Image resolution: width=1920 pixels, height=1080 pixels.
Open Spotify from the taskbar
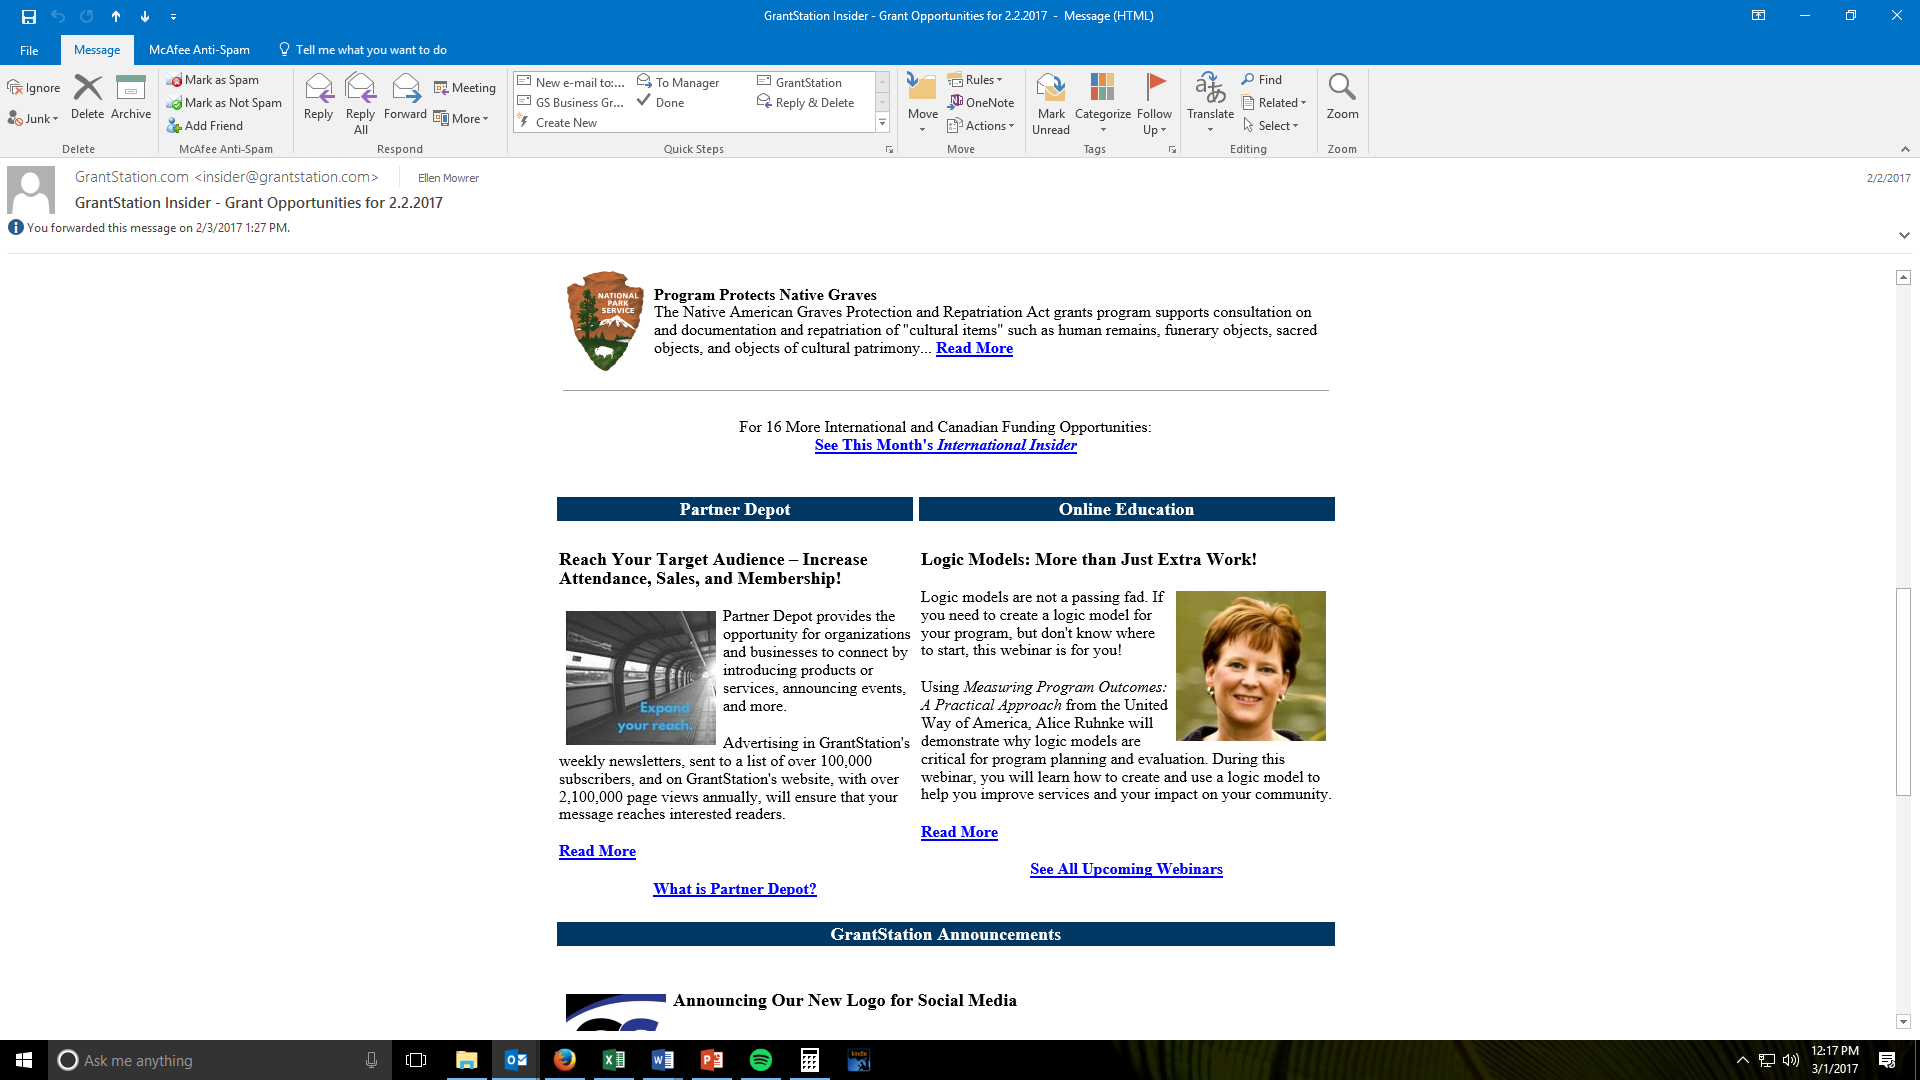pos(761,1060)
